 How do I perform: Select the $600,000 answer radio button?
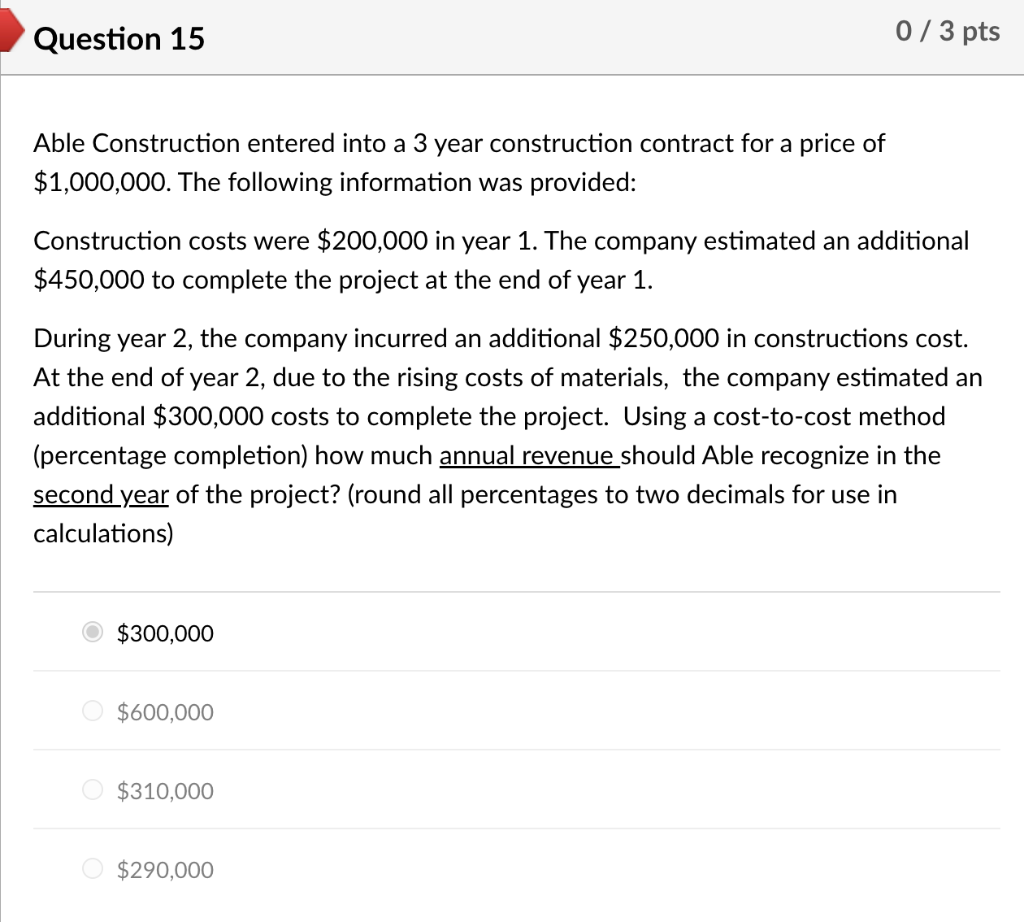coord(92,711)
